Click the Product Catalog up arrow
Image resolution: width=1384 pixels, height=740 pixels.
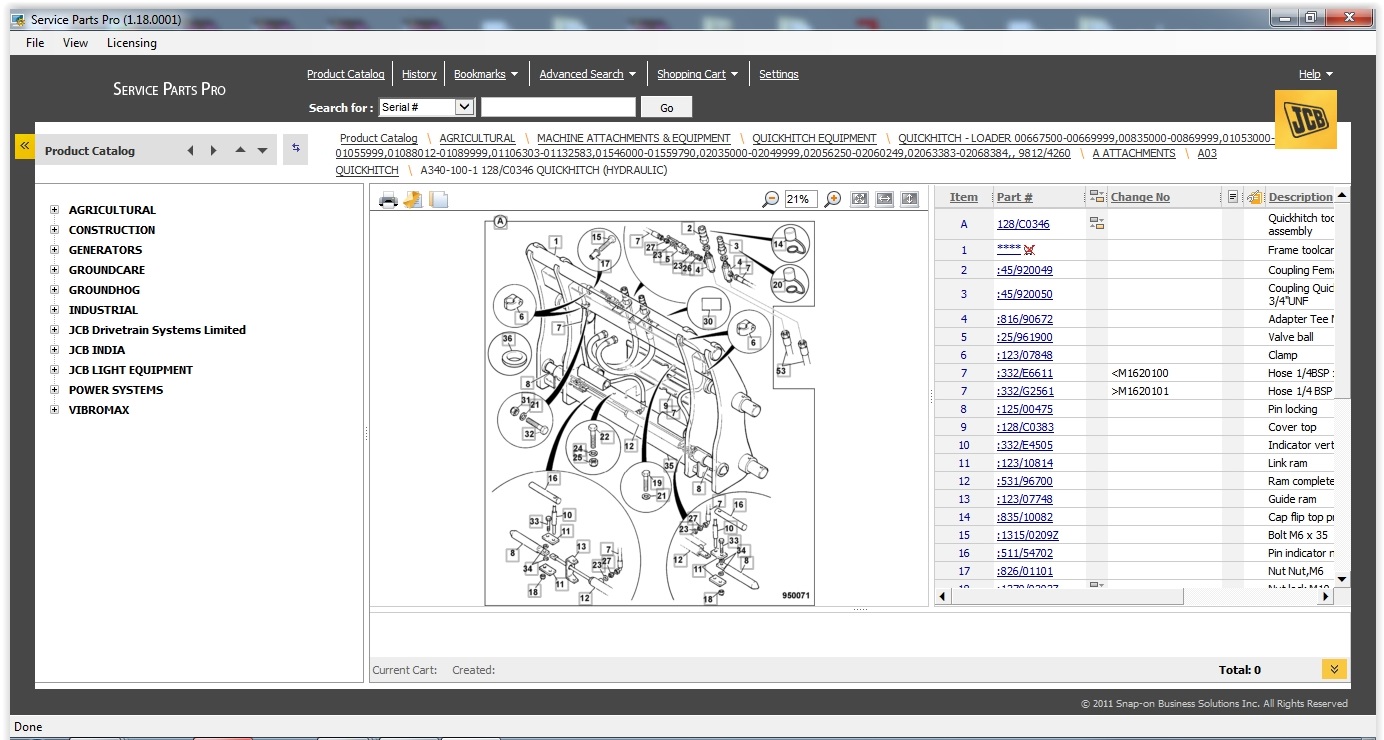click(240, 151)
